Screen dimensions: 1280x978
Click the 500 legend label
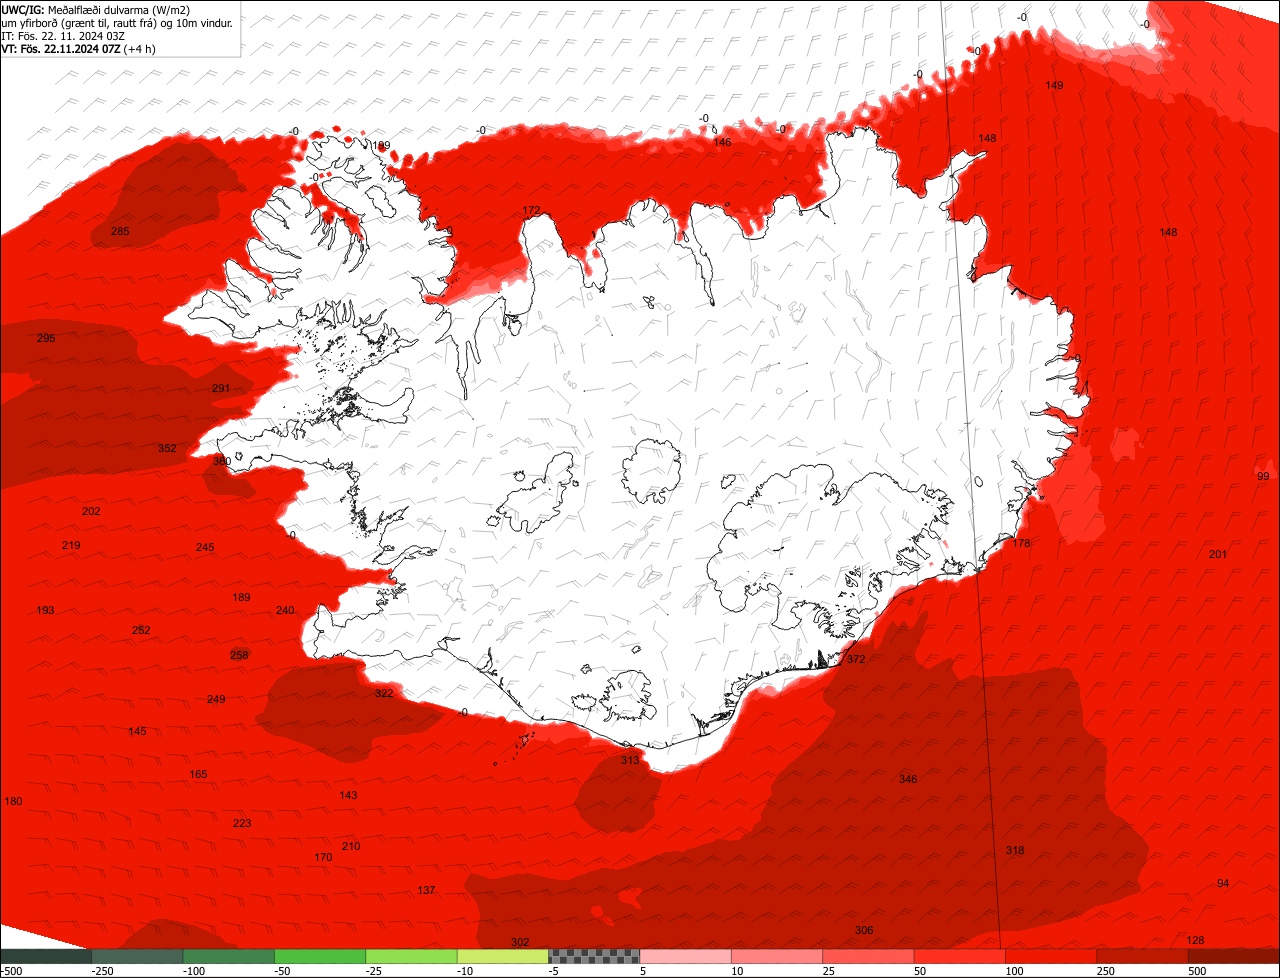tap(1197, 971)
